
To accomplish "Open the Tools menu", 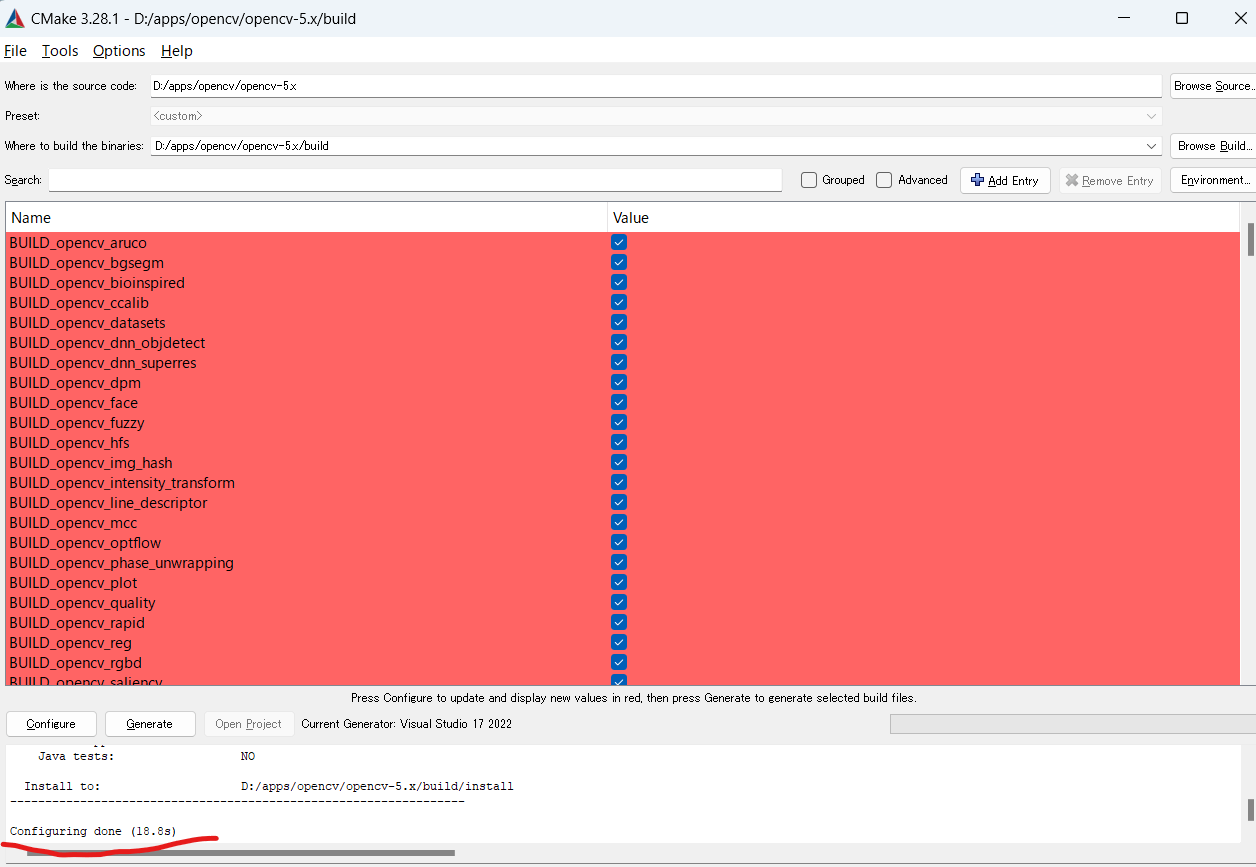I will pyautogui.click(x=60, y=51).
